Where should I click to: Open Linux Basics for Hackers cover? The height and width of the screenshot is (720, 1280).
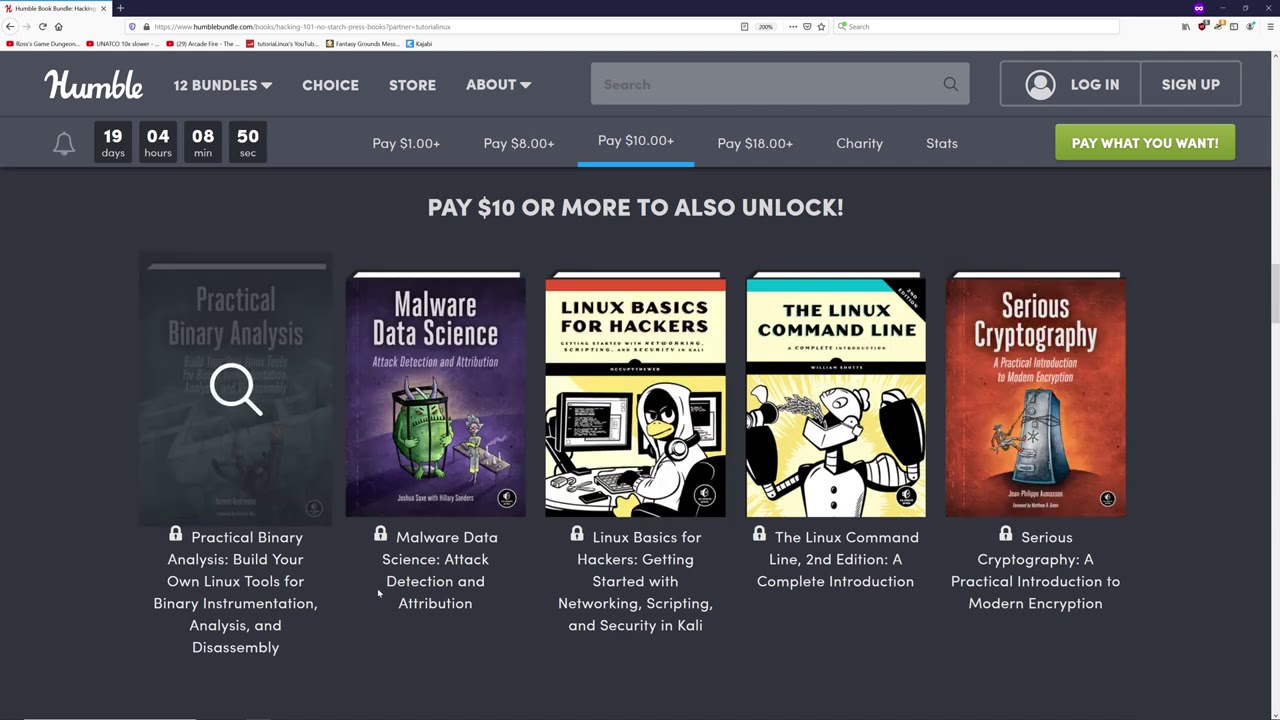(635, 395)
